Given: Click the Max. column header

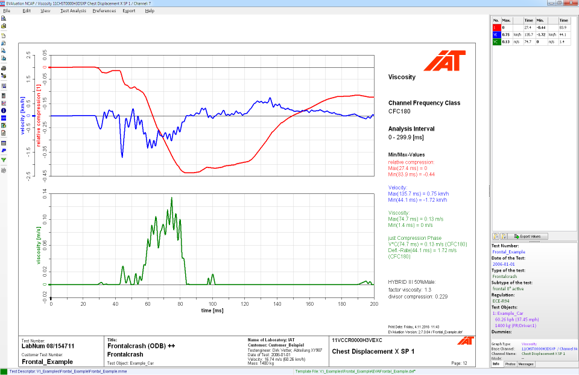Looking at the screenshot, I should click(x=507, y=21).
